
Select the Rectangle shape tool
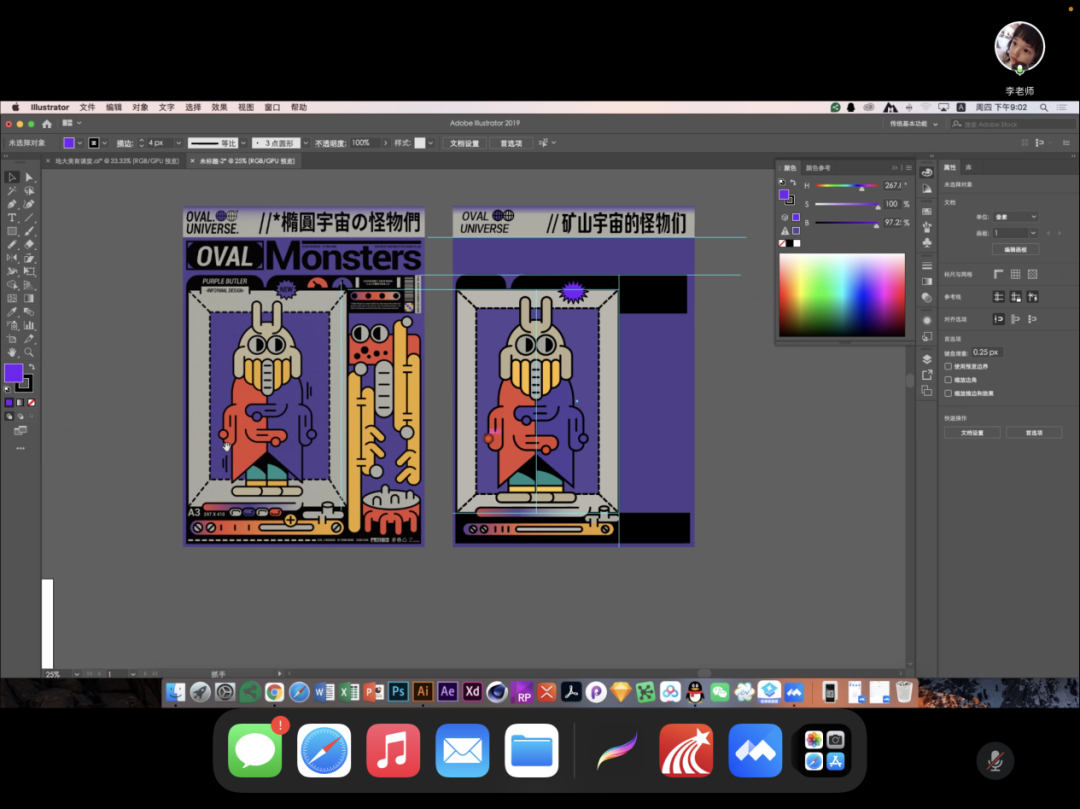12,231
